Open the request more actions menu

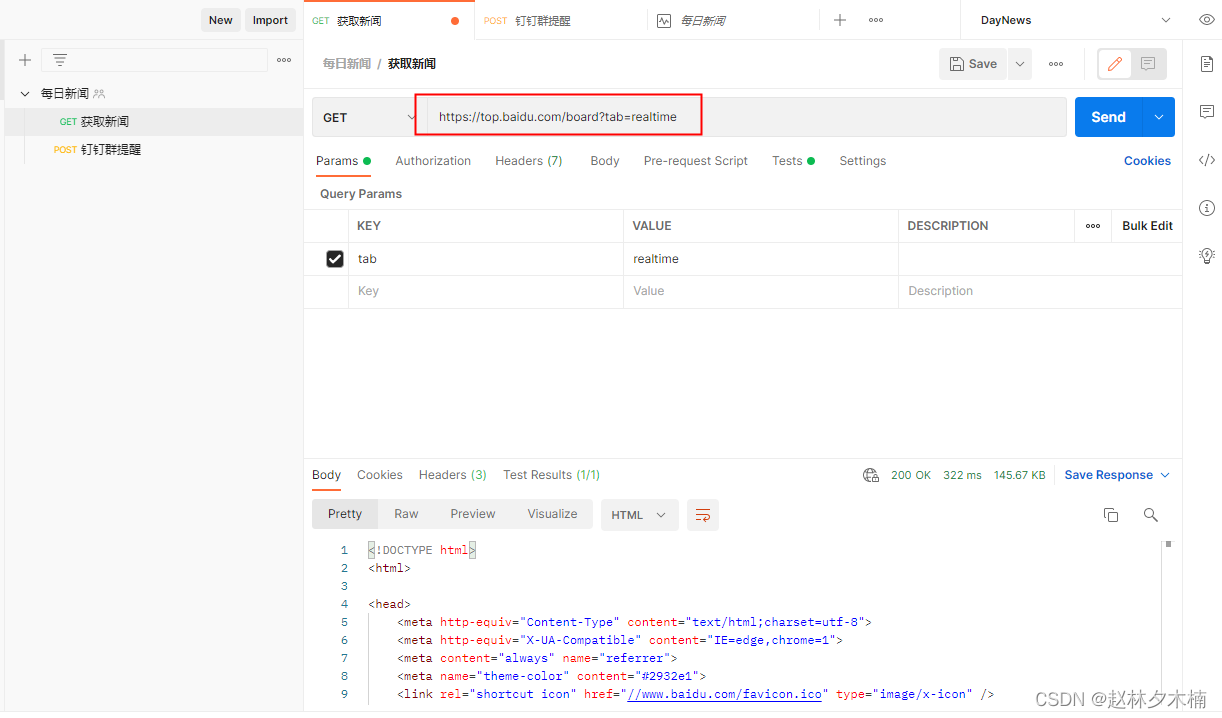click(x=1056, y=64)
